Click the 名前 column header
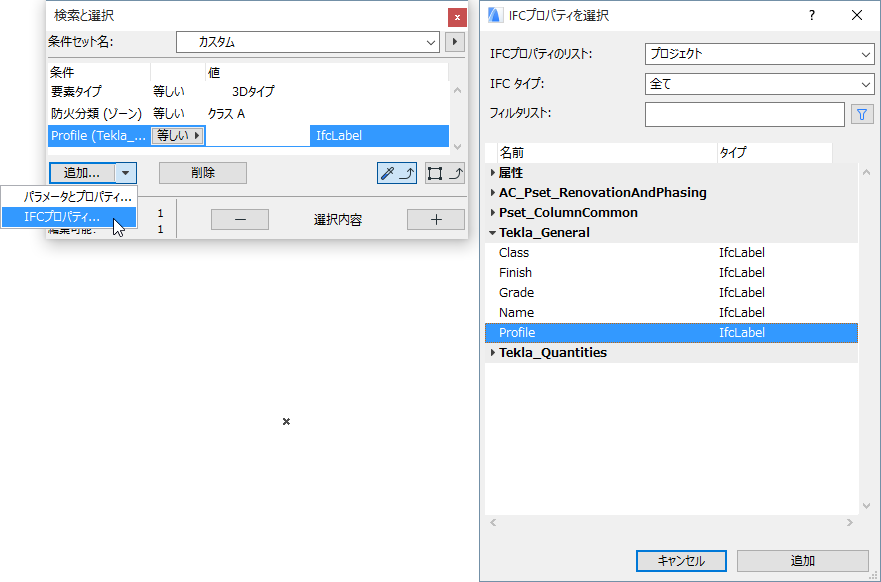The width and height of the screenshot is (881, 582). coord(607,152)
